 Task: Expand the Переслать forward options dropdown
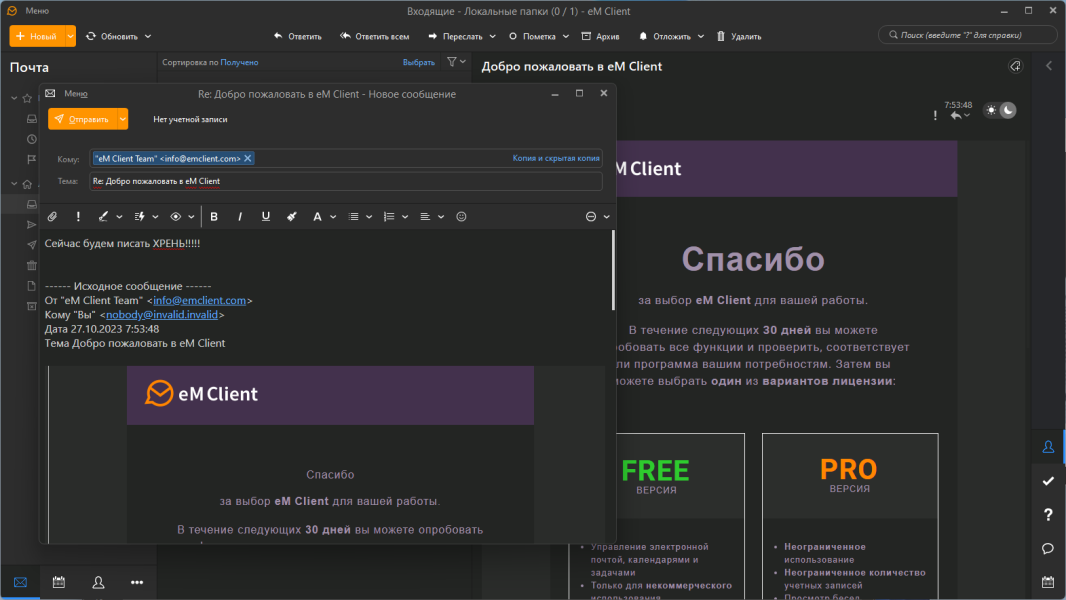point(493,37)
